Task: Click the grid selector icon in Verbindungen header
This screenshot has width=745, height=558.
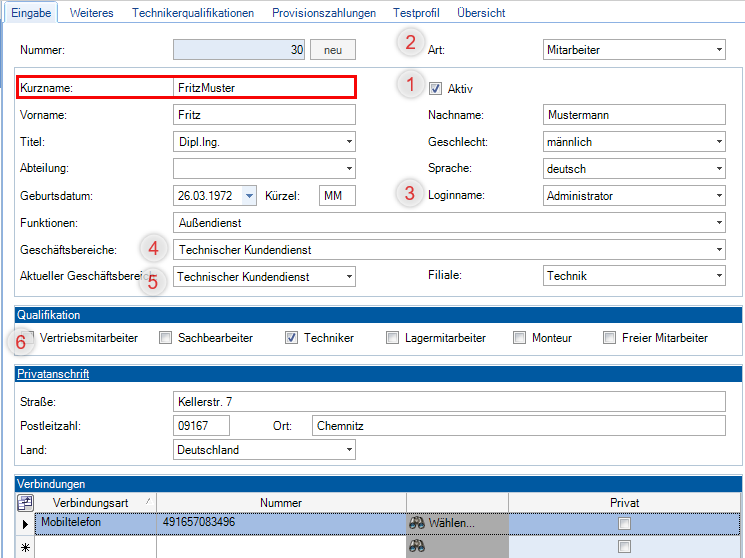Action: (x=25, y=503)
